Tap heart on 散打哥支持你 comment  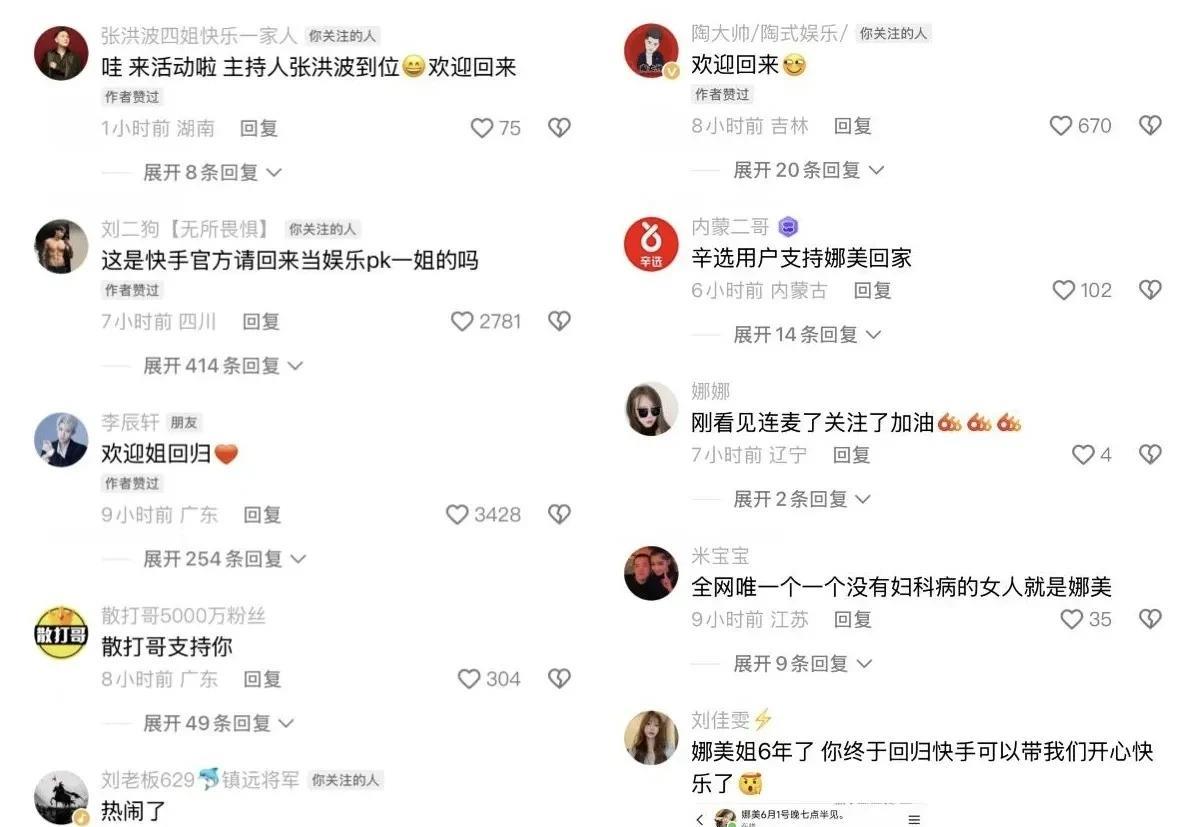(x=469, y=679)
